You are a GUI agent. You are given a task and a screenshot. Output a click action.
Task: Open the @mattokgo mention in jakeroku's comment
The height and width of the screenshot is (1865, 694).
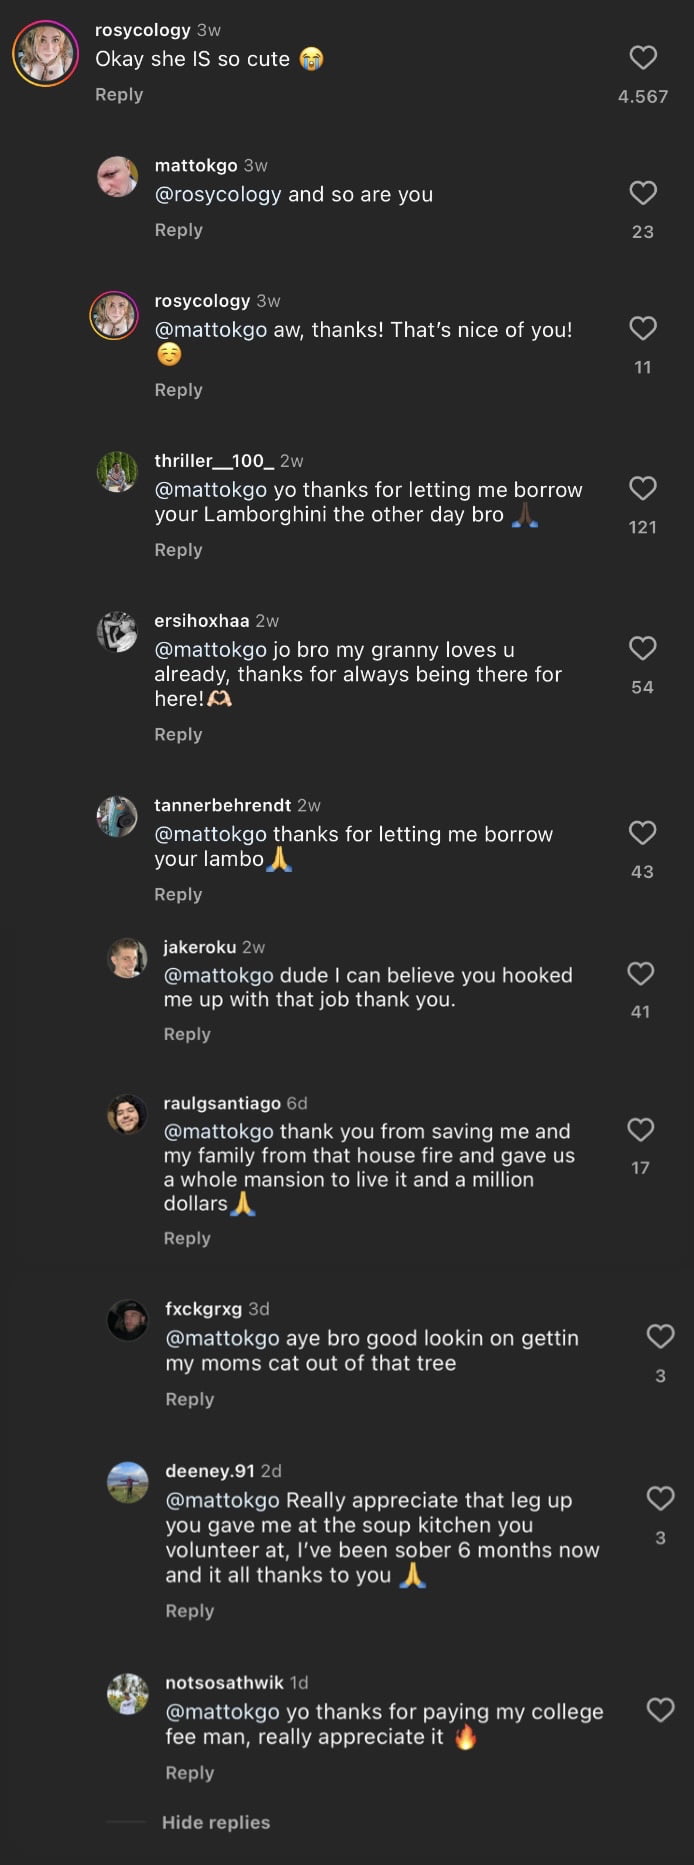click(x=218, y=975)
